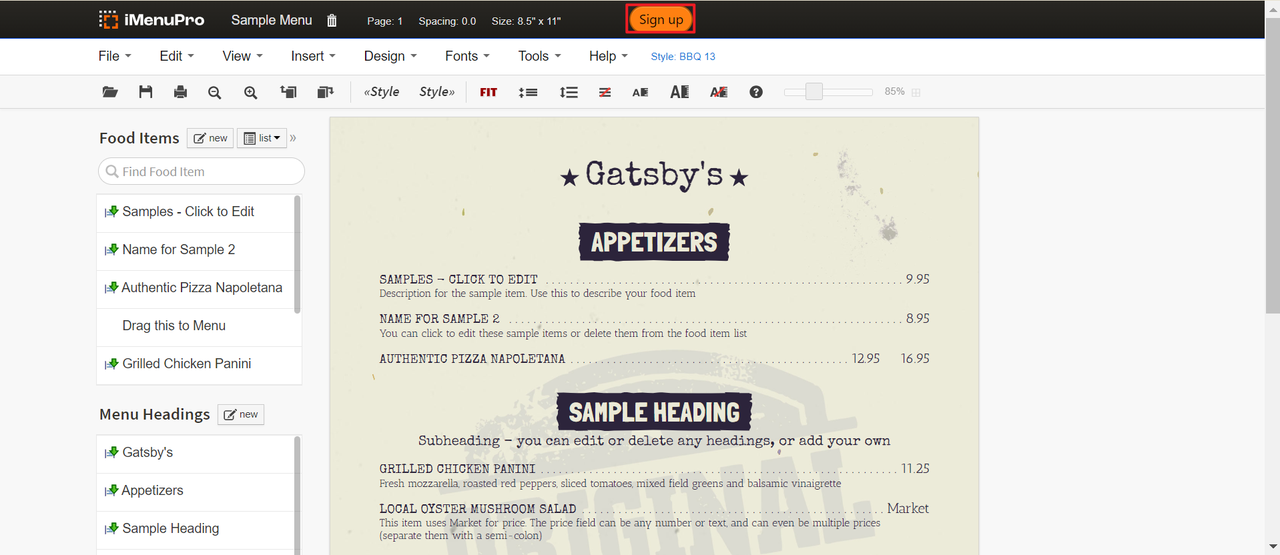Viewport: 1280px width, 555px height.
Task: Increase line spacing icon
Action: point(569,92)
